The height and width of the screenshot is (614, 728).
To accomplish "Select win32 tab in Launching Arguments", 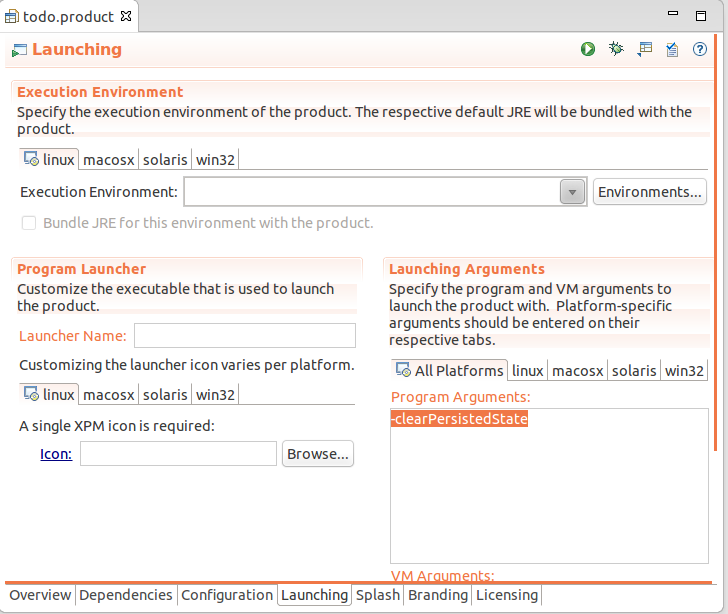I will click(x=684, y=371).
